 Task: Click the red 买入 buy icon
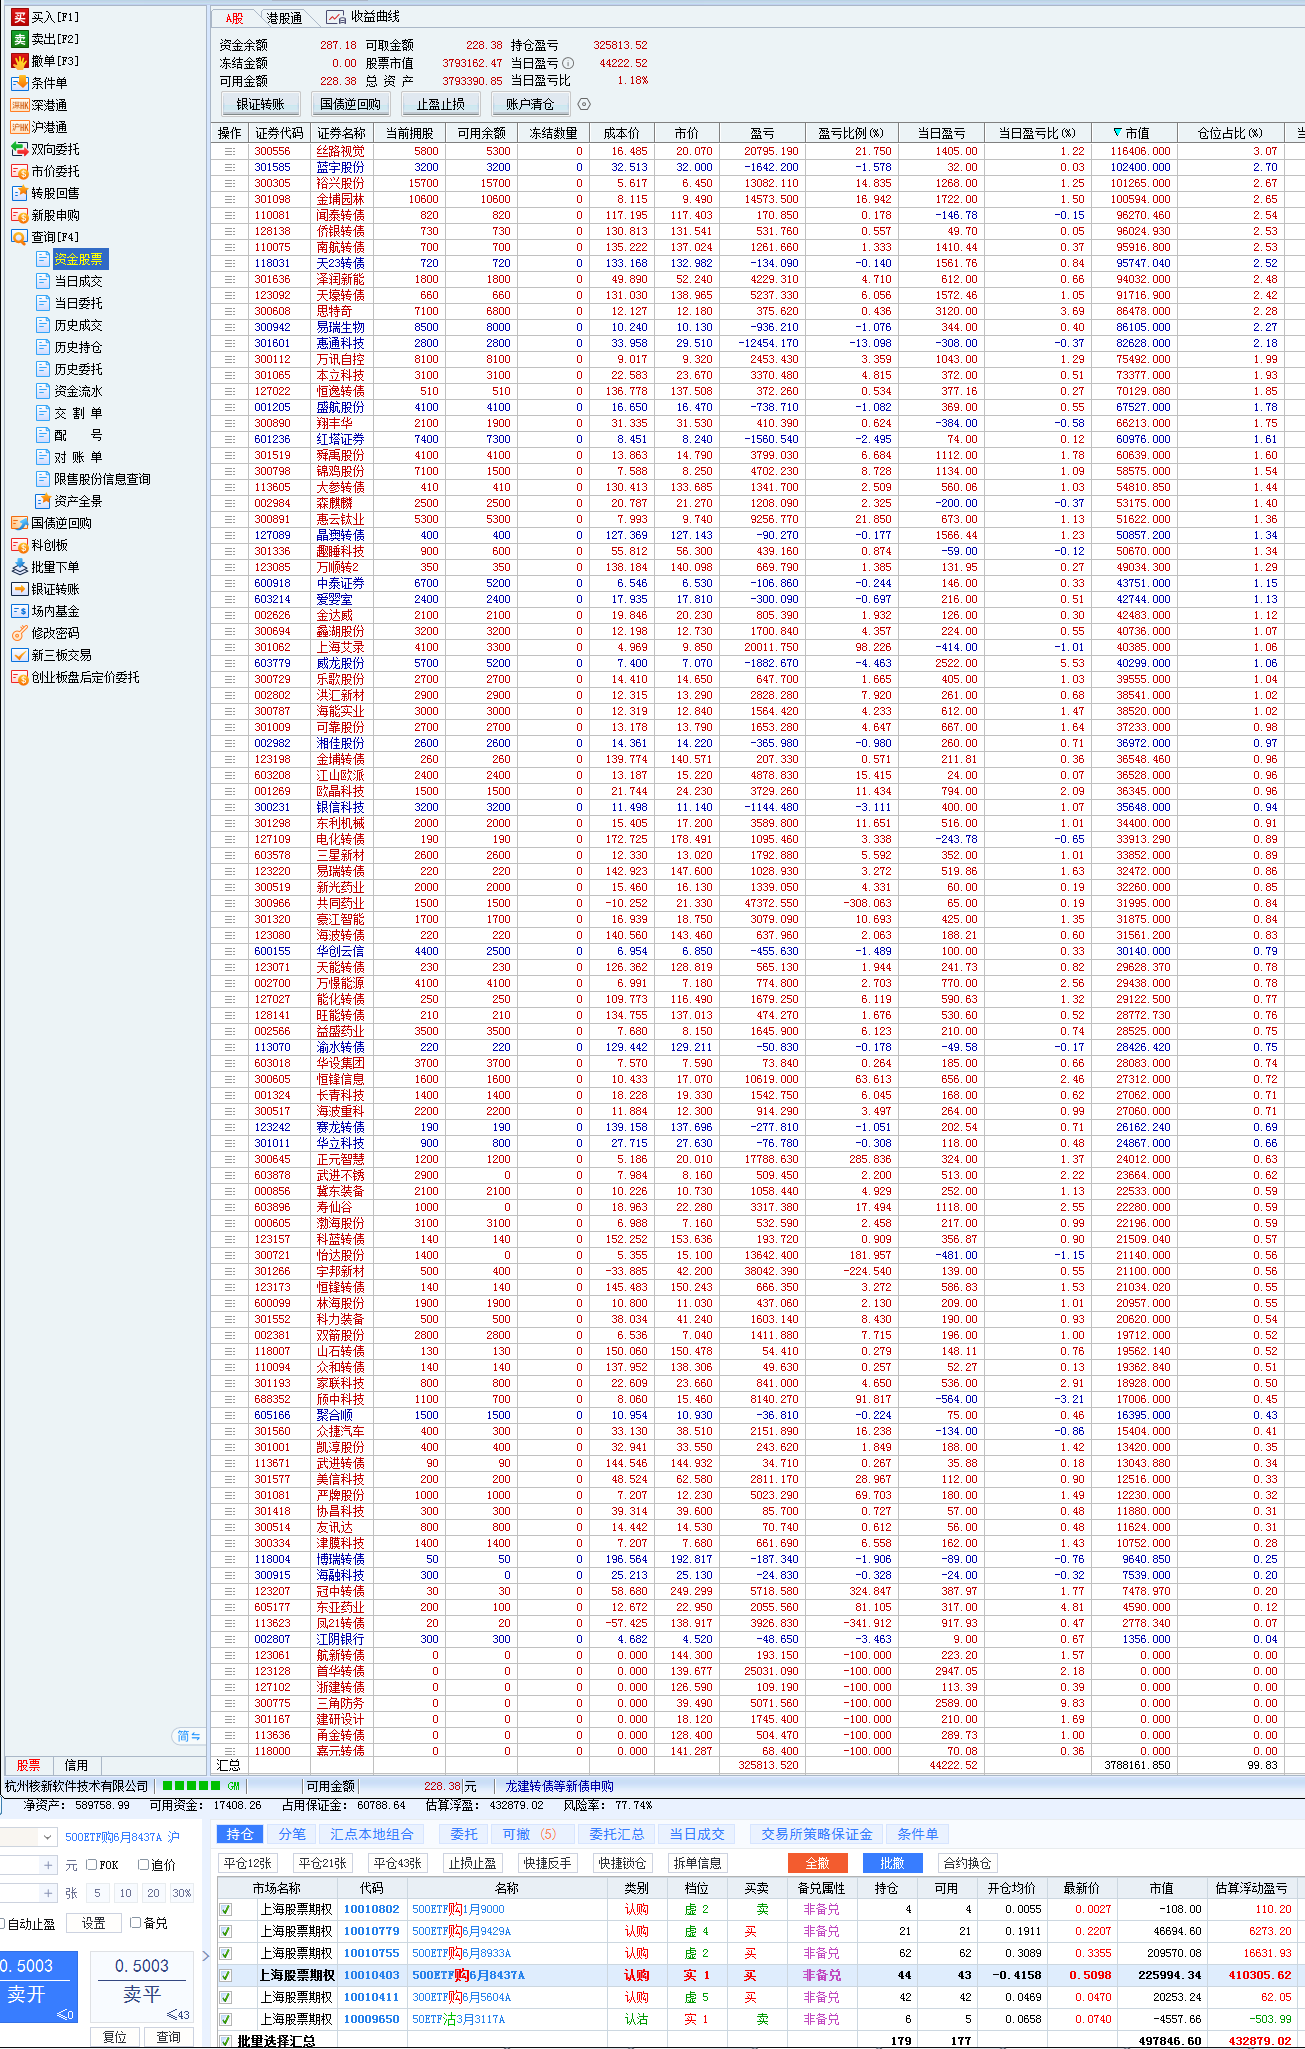click(x=19, y=17)
